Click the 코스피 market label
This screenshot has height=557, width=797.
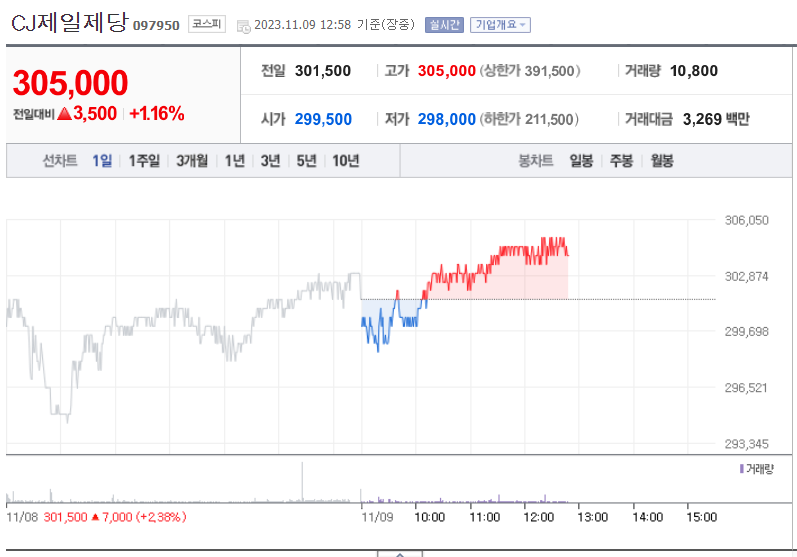pos(206,24)
